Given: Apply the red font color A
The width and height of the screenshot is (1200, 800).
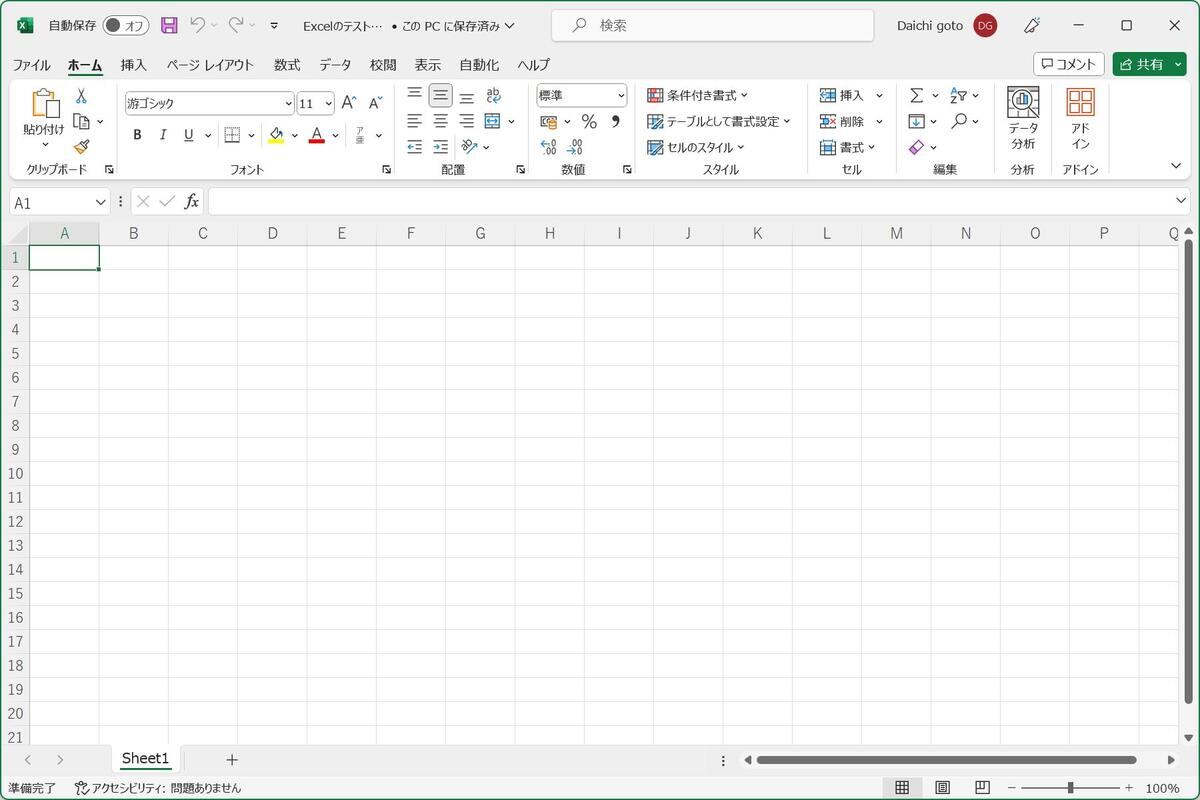Looking at the screenshot, I should point(317,135).
